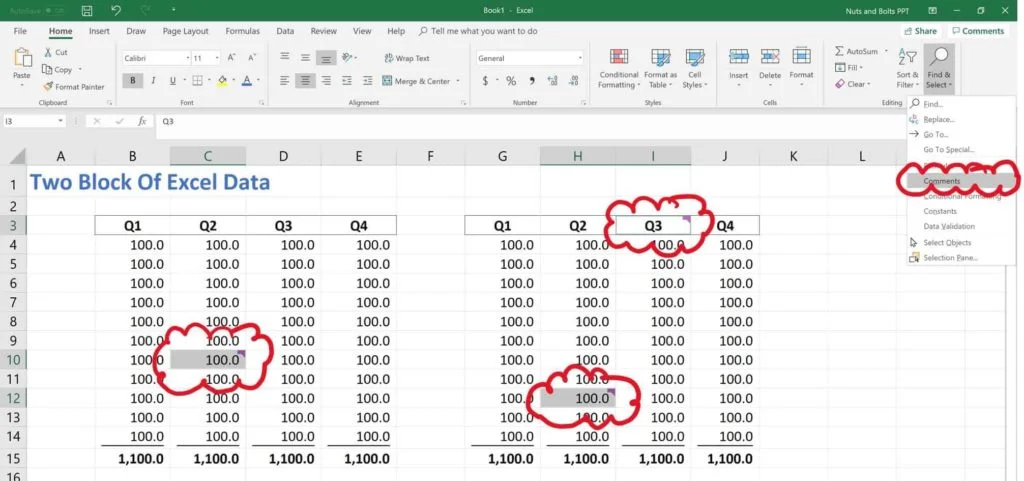Open the fill color dropdown arrow
Screen dimensions: 1024x481
click(x=233, y=81)
